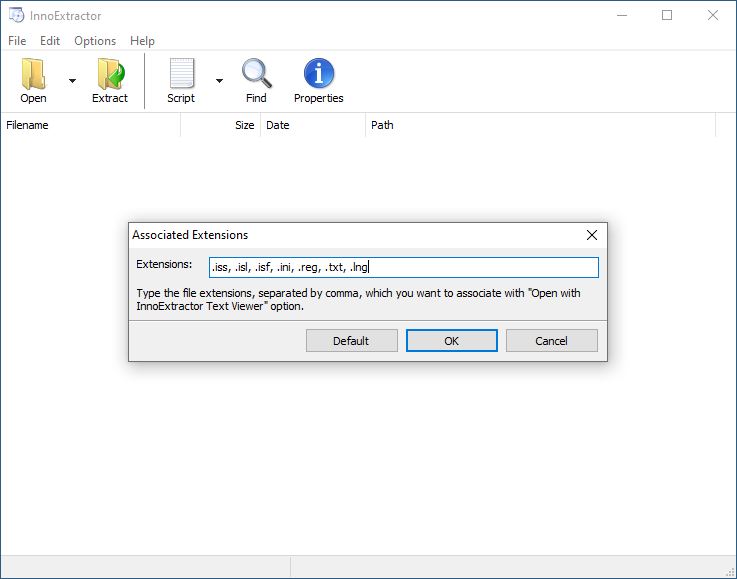
Task: Sort by Path column header
Action: (541, 125)
